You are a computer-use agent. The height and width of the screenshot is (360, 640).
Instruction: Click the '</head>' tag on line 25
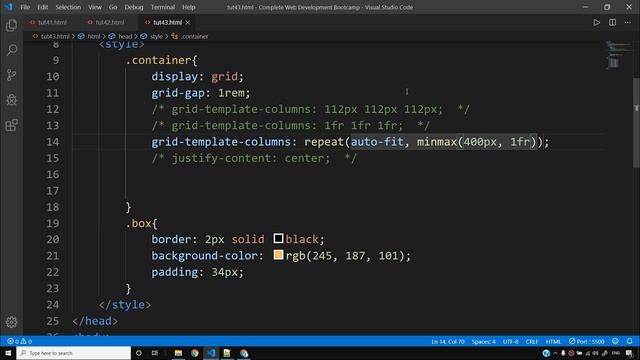point(95,321)
